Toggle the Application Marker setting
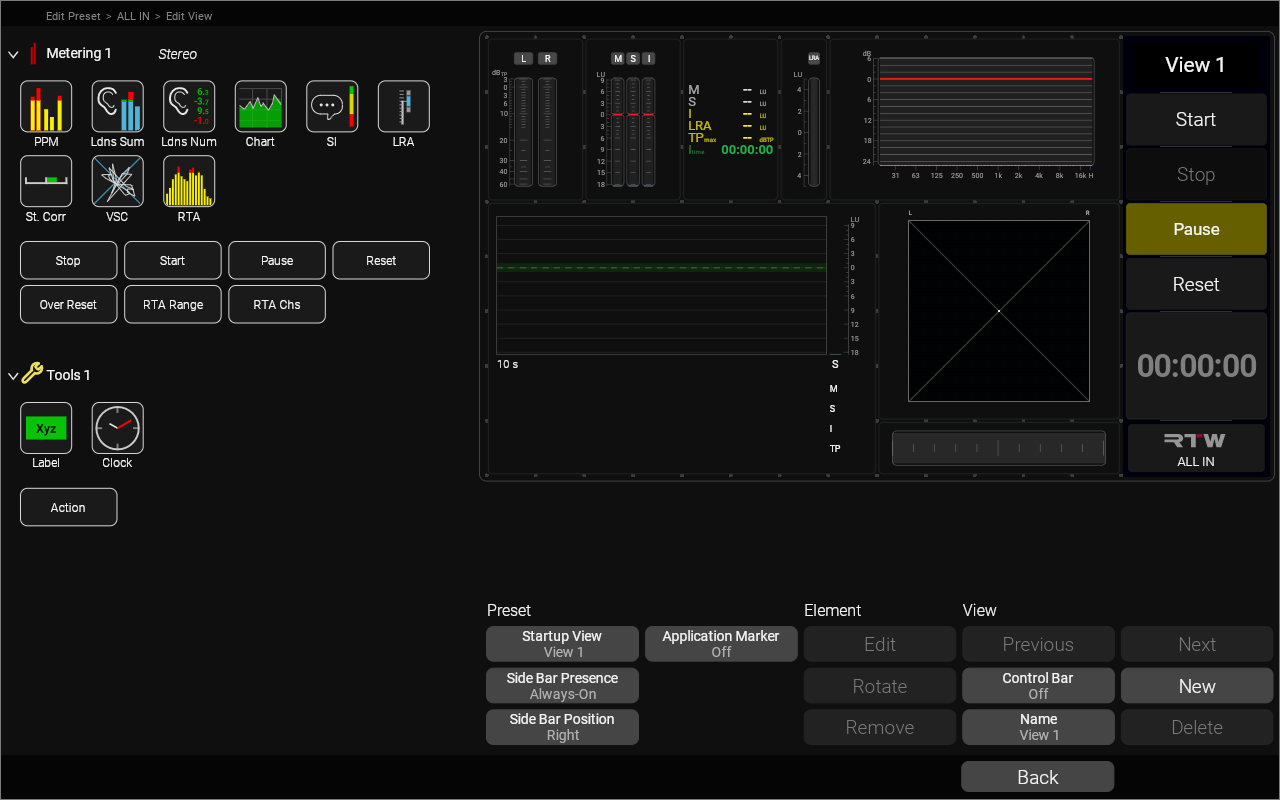 point(721,644)
